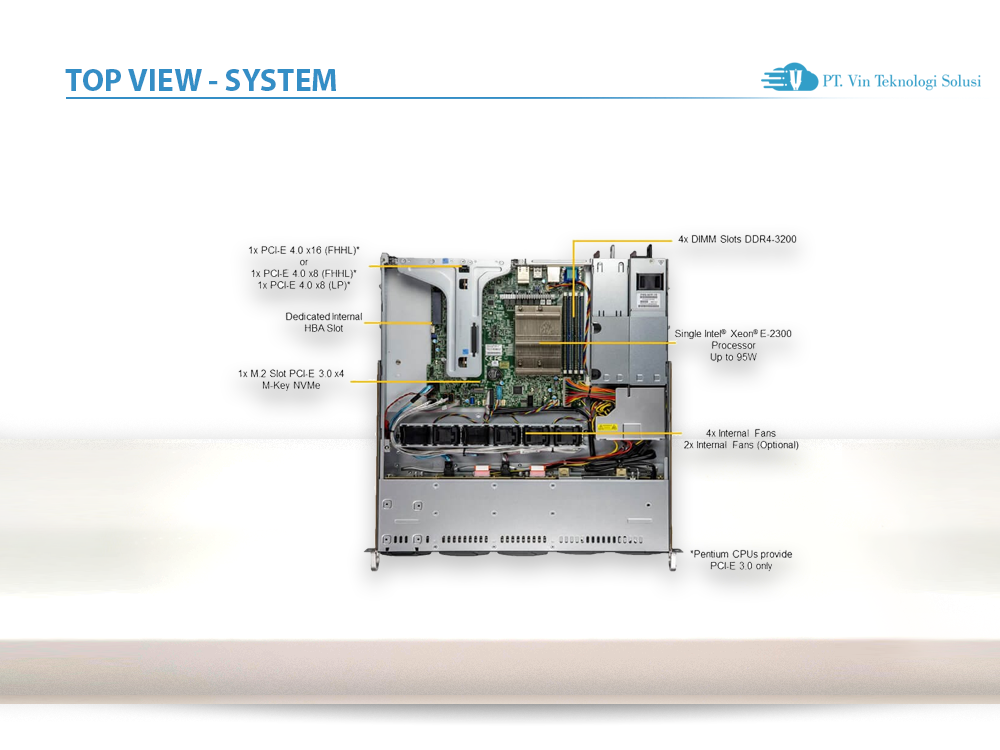The height and width of the screenshot is (750, 1000).
Task: Select the 1x PCI-E 4.0 x16 (FHHL) label
Action: pos(304,251)
